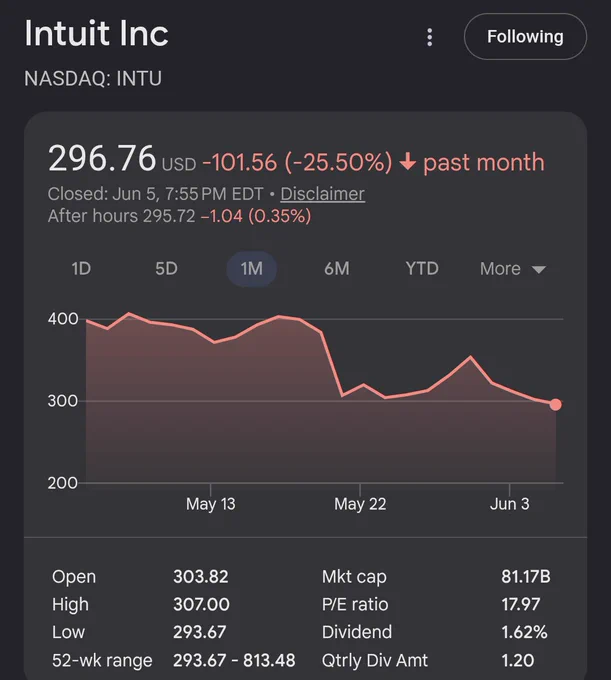Click the NASDAQ: INTU ticker label
Viewport: 611px width, 680px height.
coord(93,78)
